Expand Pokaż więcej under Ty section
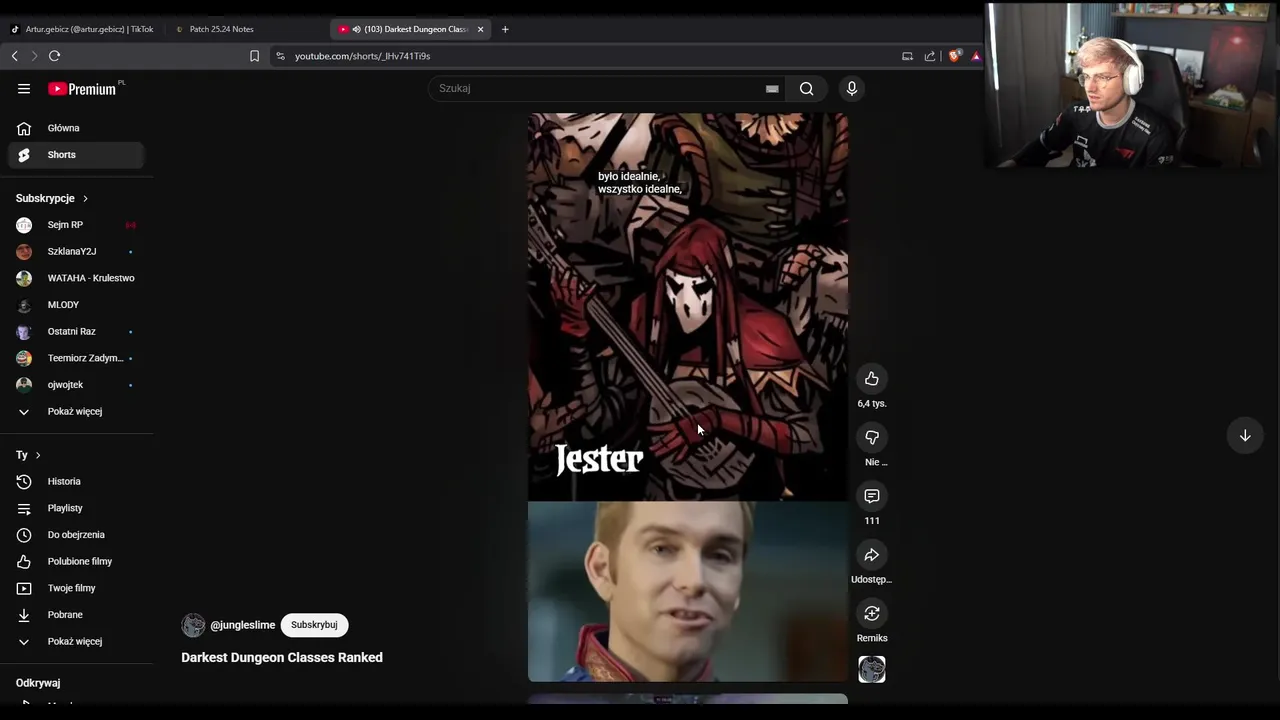 (x=76, y=642)
